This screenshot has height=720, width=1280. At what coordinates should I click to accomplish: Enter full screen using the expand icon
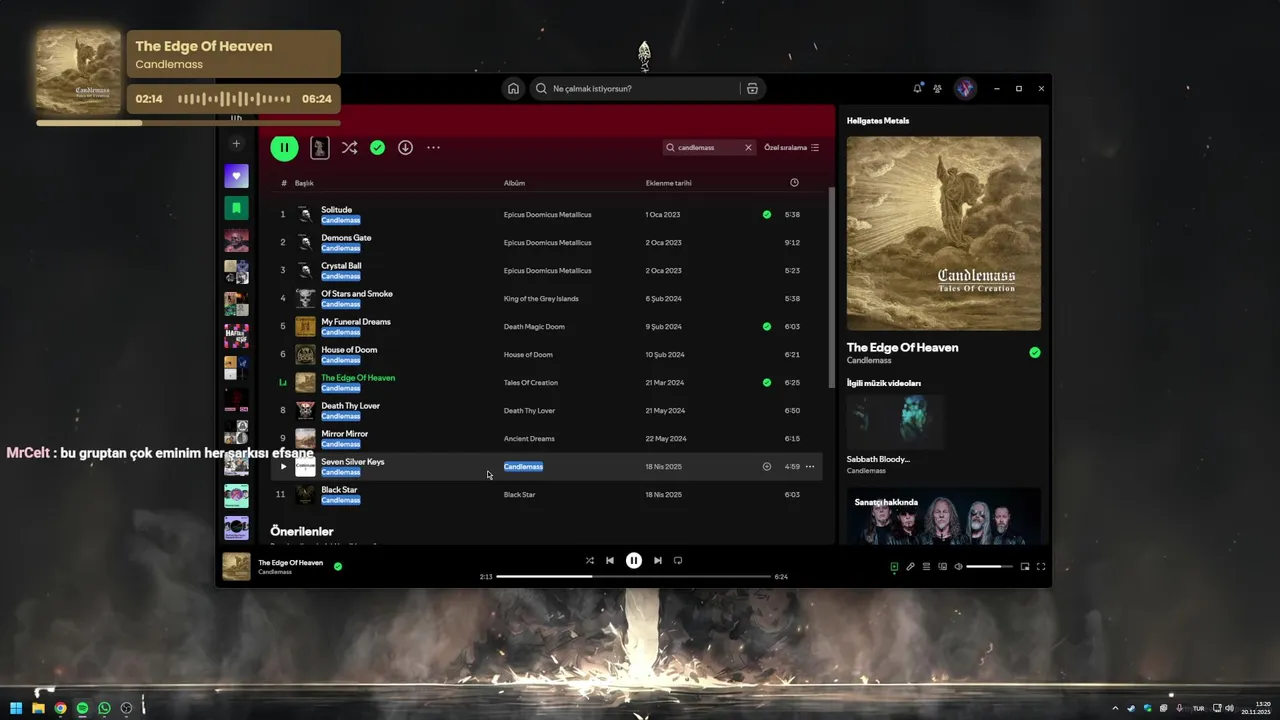pyautogui.click(x=1041, y=566)
